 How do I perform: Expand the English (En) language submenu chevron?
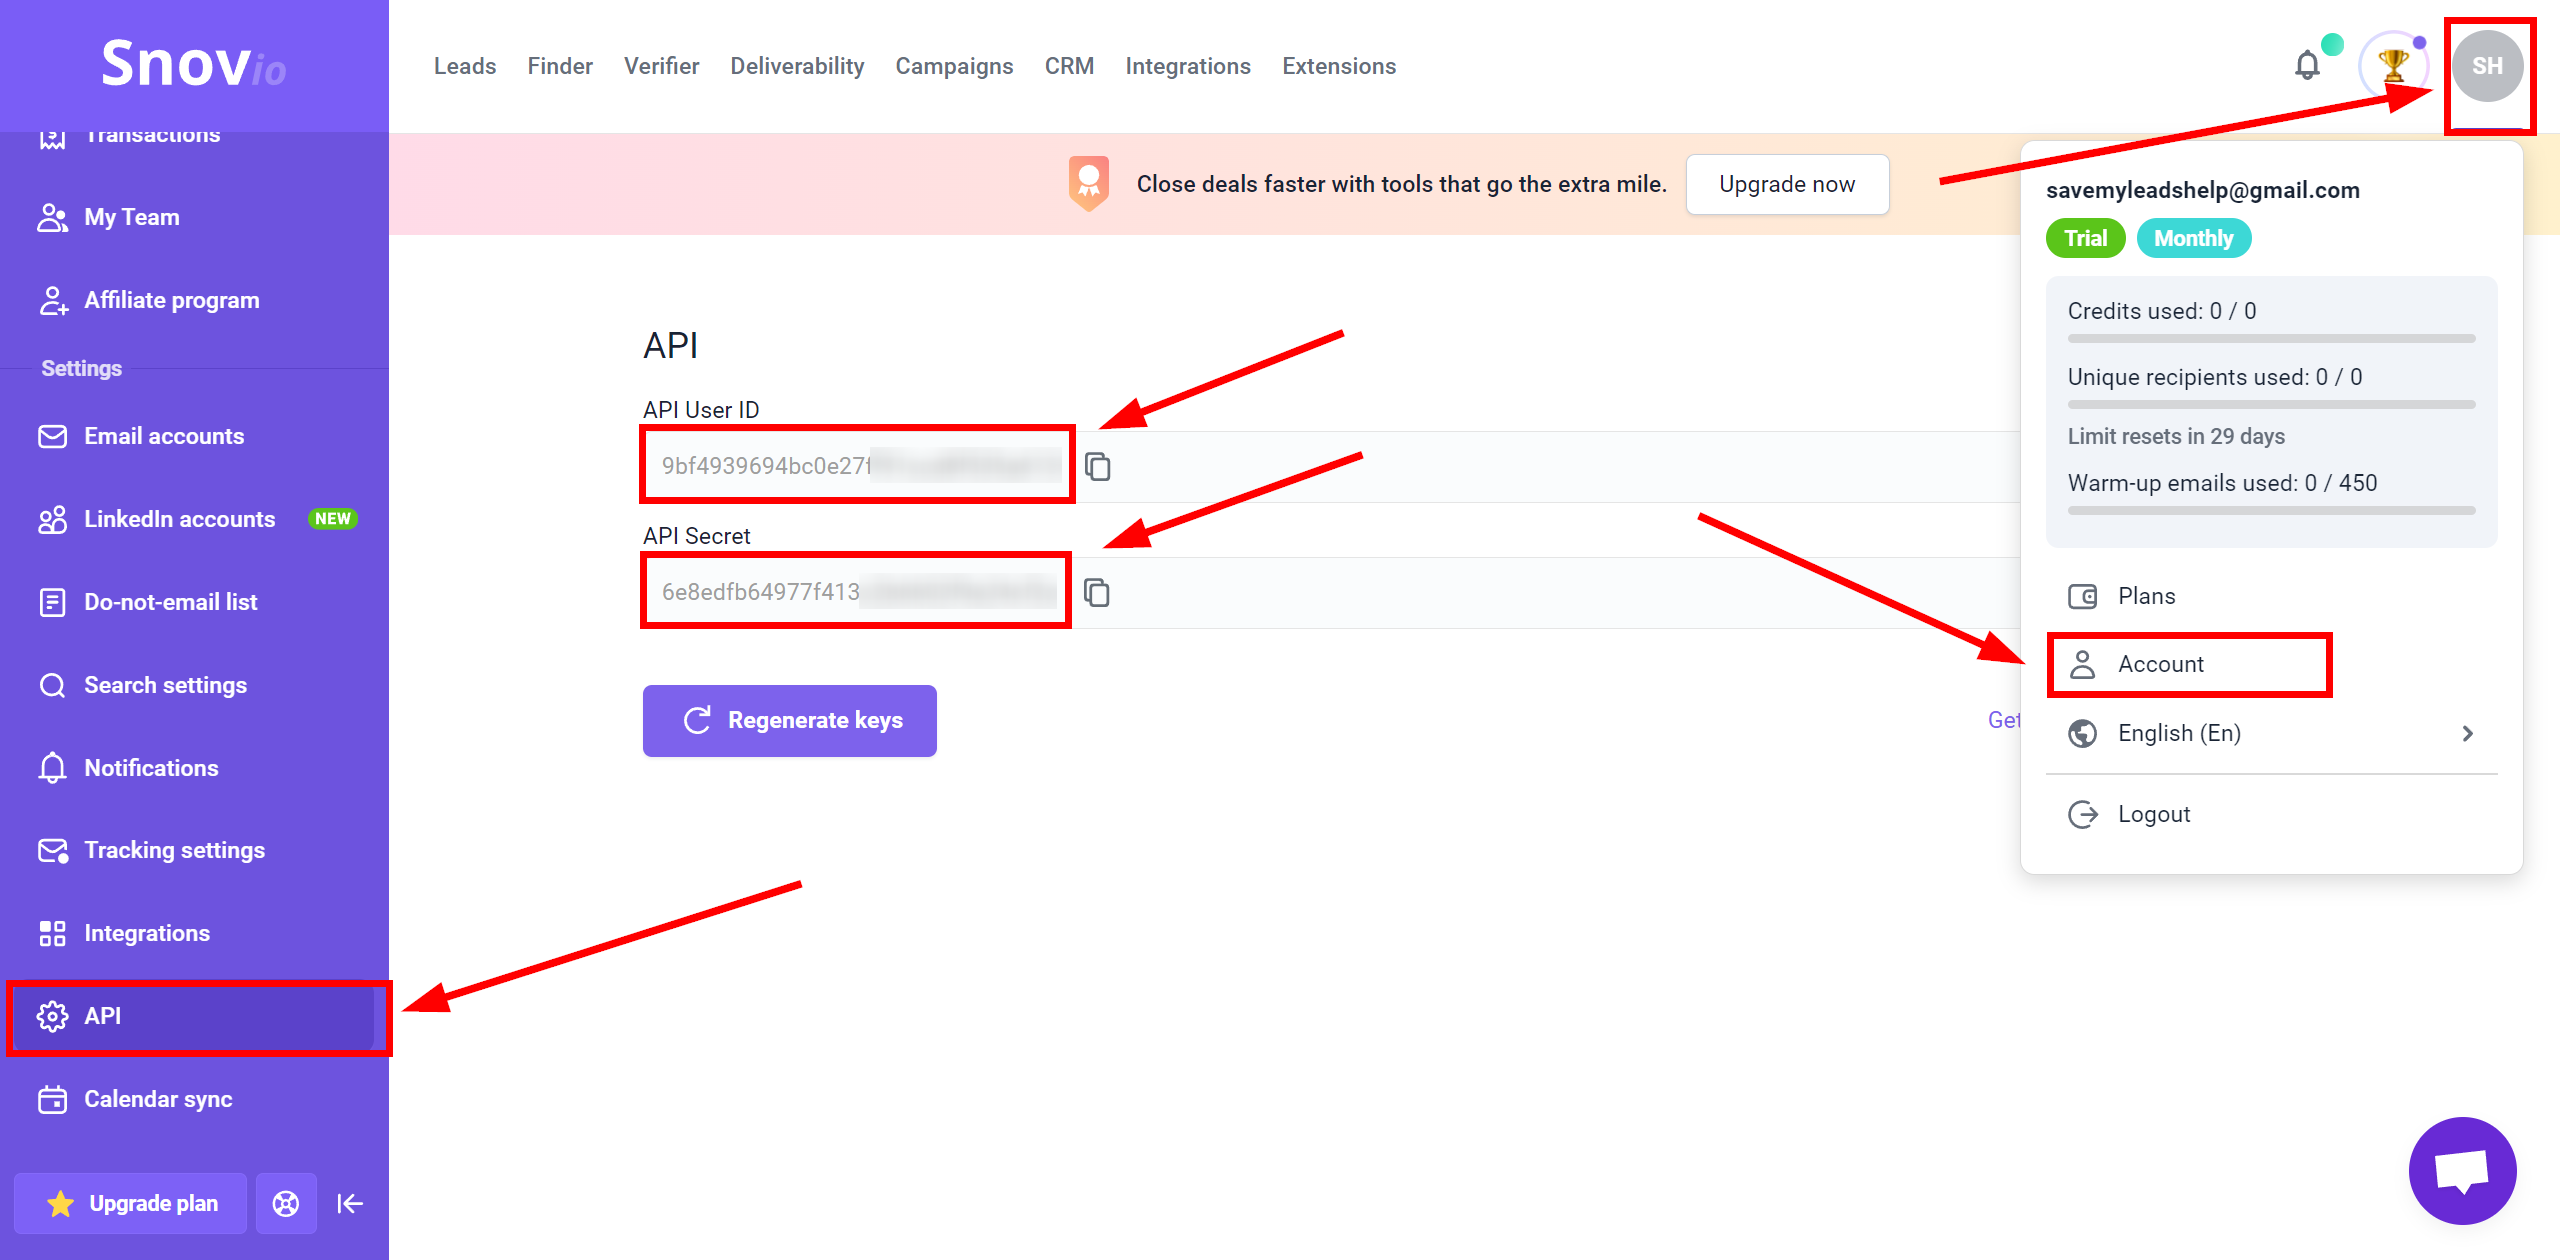click(2468, 734)
